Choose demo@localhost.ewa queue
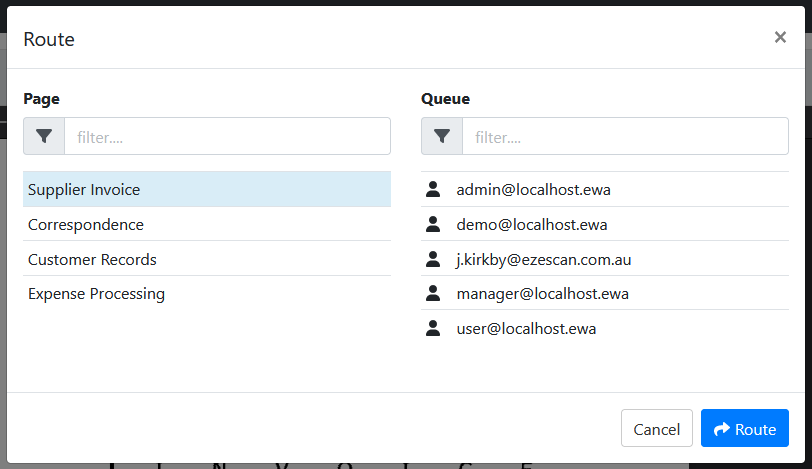The image size is (812, 469). click(532, 224)
